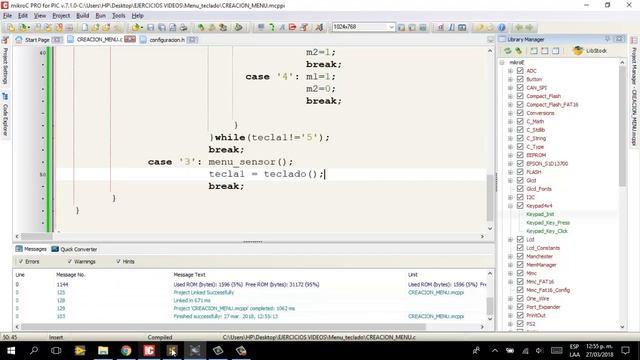This screenshot has height=360, width=640.
Task: Open Task View on the taskbar
Action: pyautogui.click(x=56, y=350)
